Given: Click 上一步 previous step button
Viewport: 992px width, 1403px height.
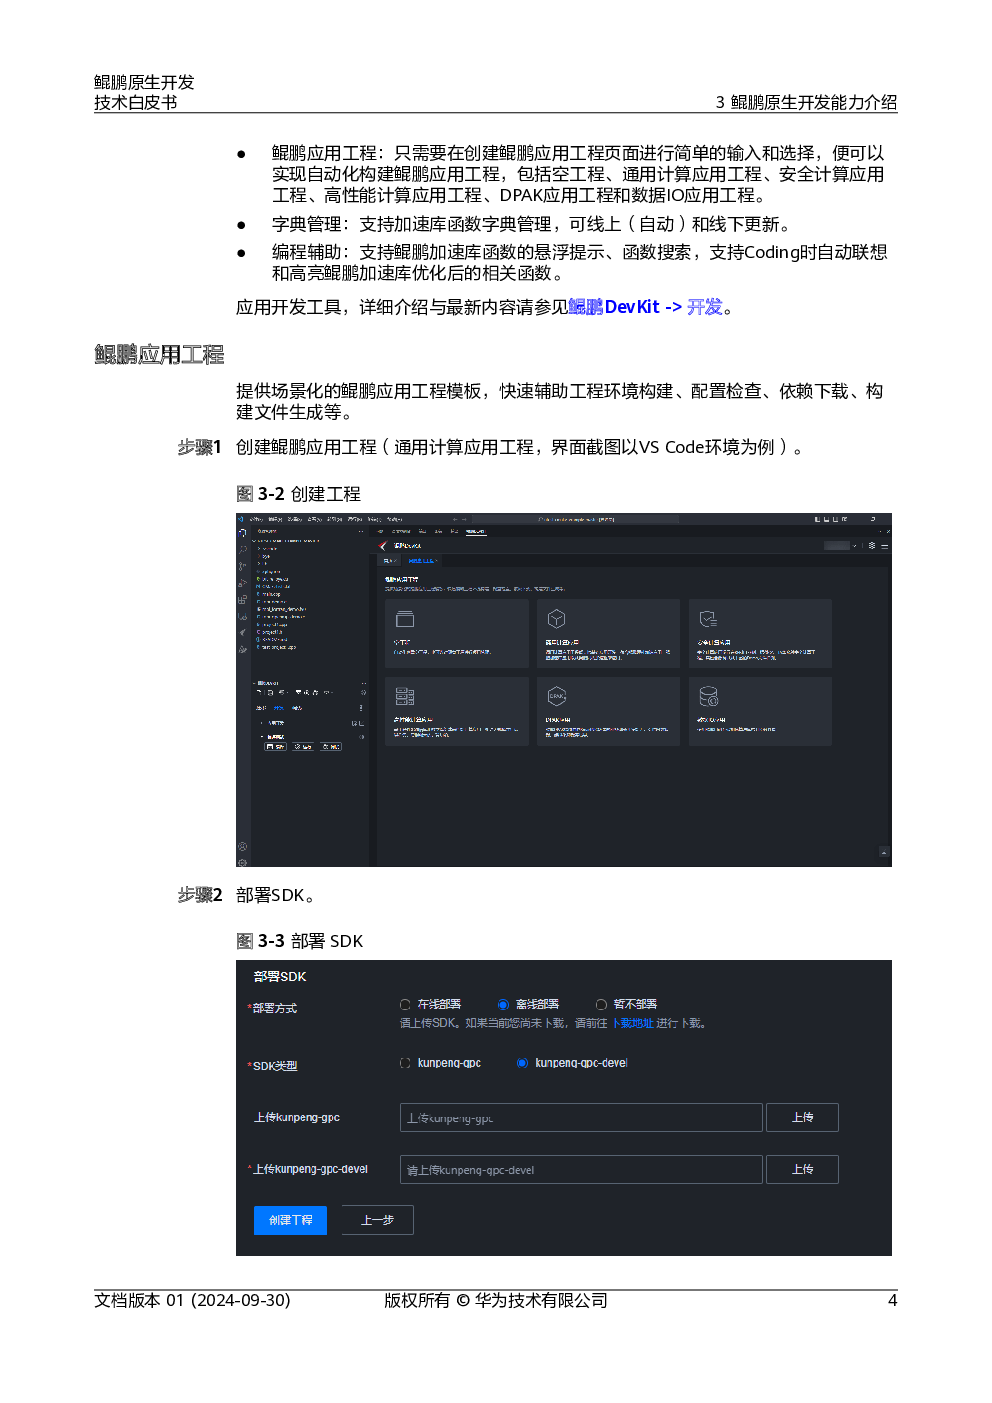Looking at the screenshot, I should pos(377,1220).
